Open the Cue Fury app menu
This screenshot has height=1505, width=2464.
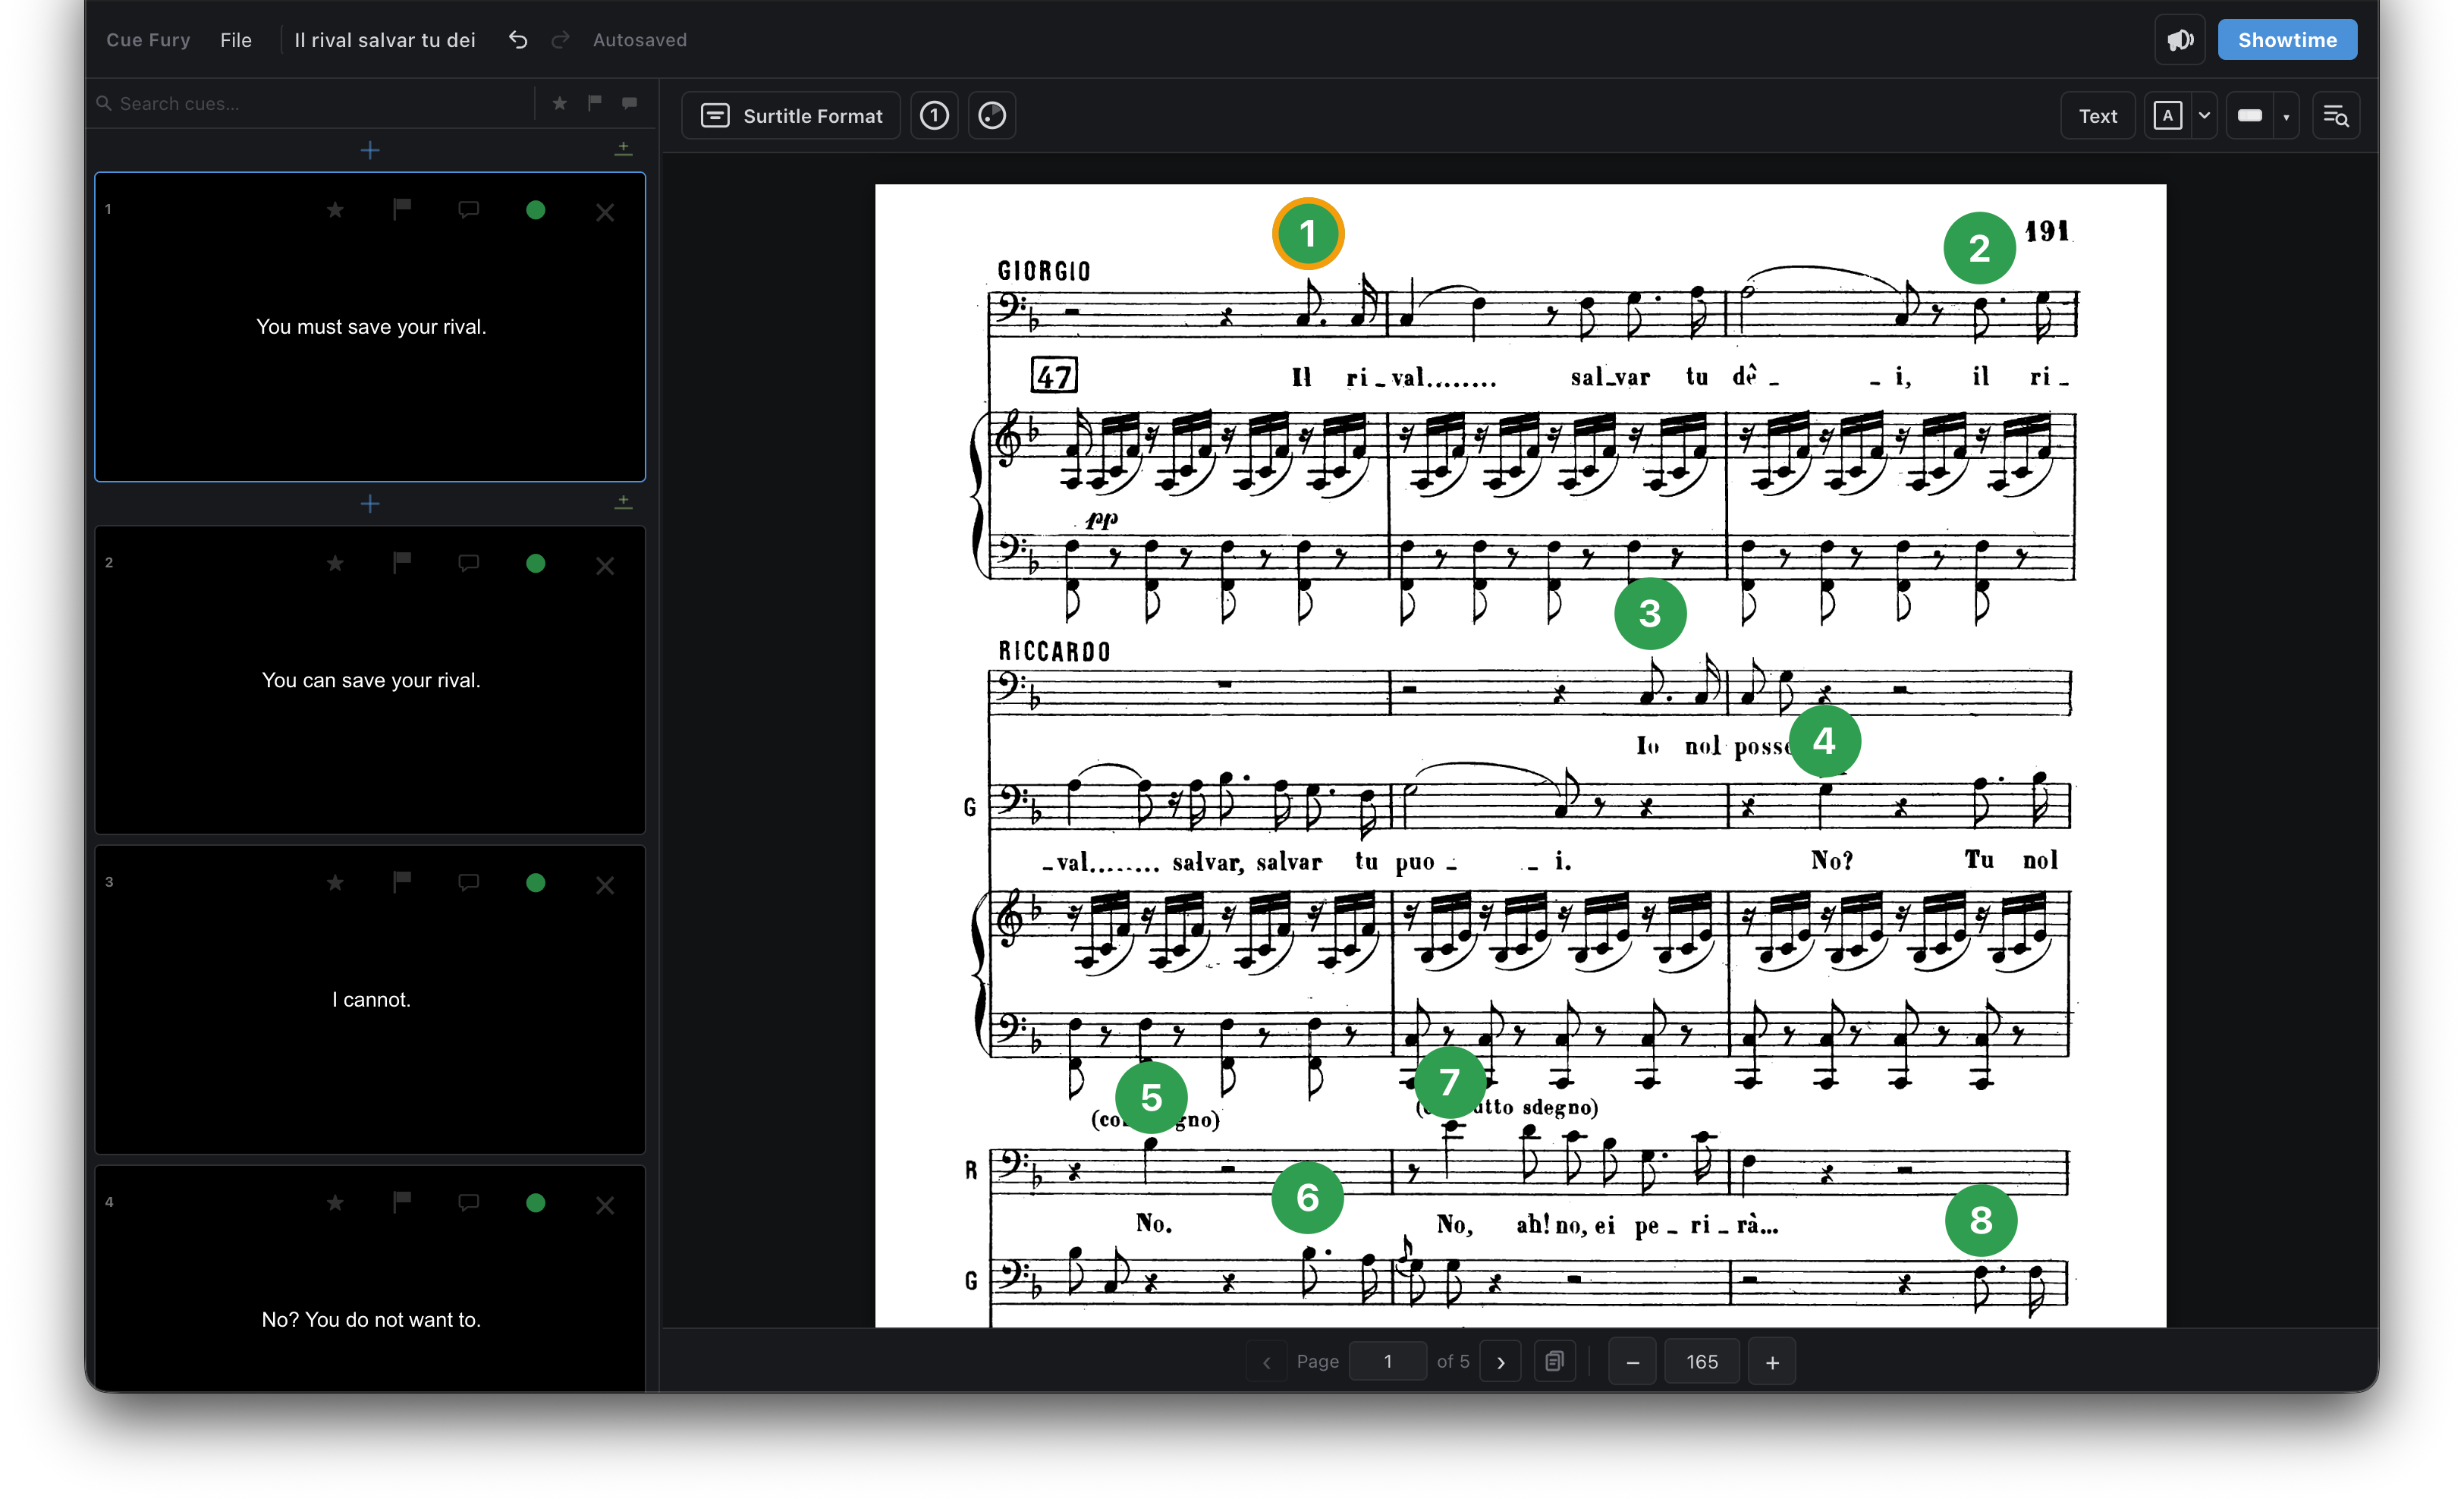tap(148, 40)
